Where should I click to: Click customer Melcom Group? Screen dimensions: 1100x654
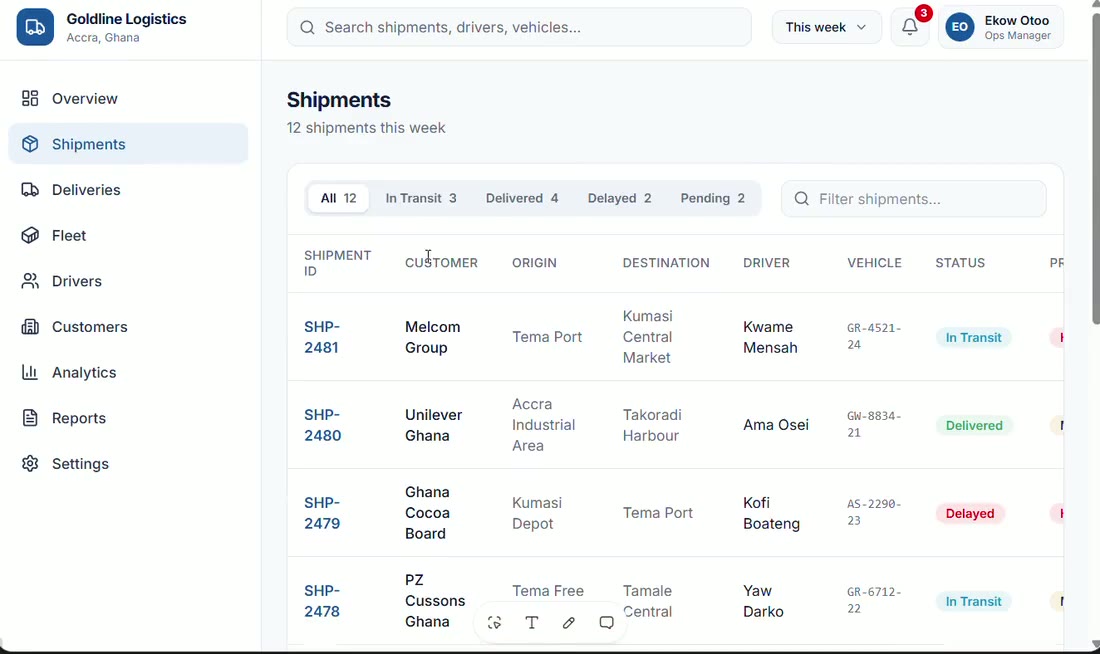pyautogui.click(x=433, y=337)
